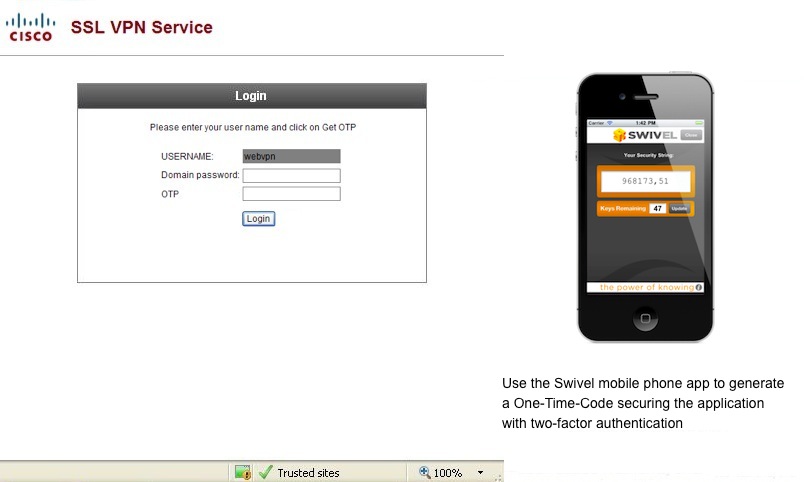Click the SSL VPN Service heading
Viewport: 804px width, 482px height.
coord(142,27)
